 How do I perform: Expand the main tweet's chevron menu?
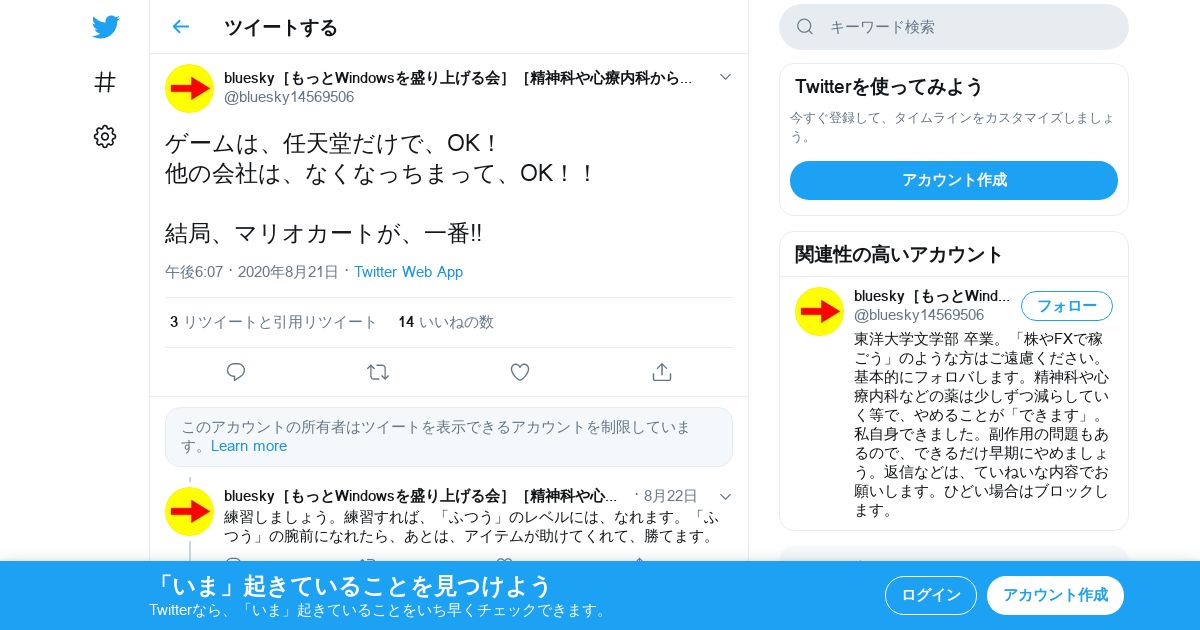pos(726,77)
